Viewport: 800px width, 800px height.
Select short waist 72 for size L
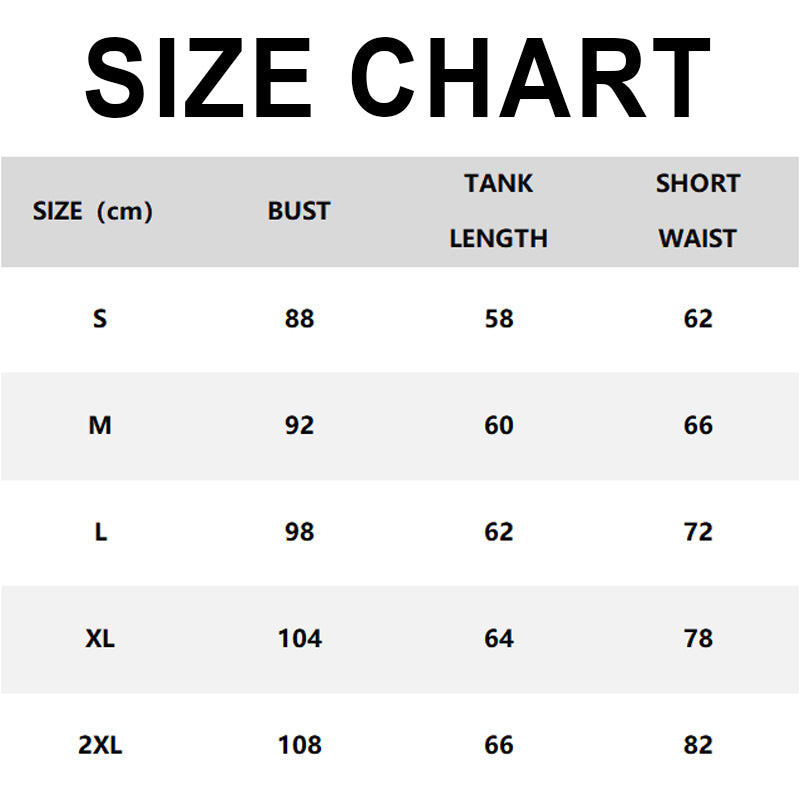pyautogui.click(x=698, y=532)
